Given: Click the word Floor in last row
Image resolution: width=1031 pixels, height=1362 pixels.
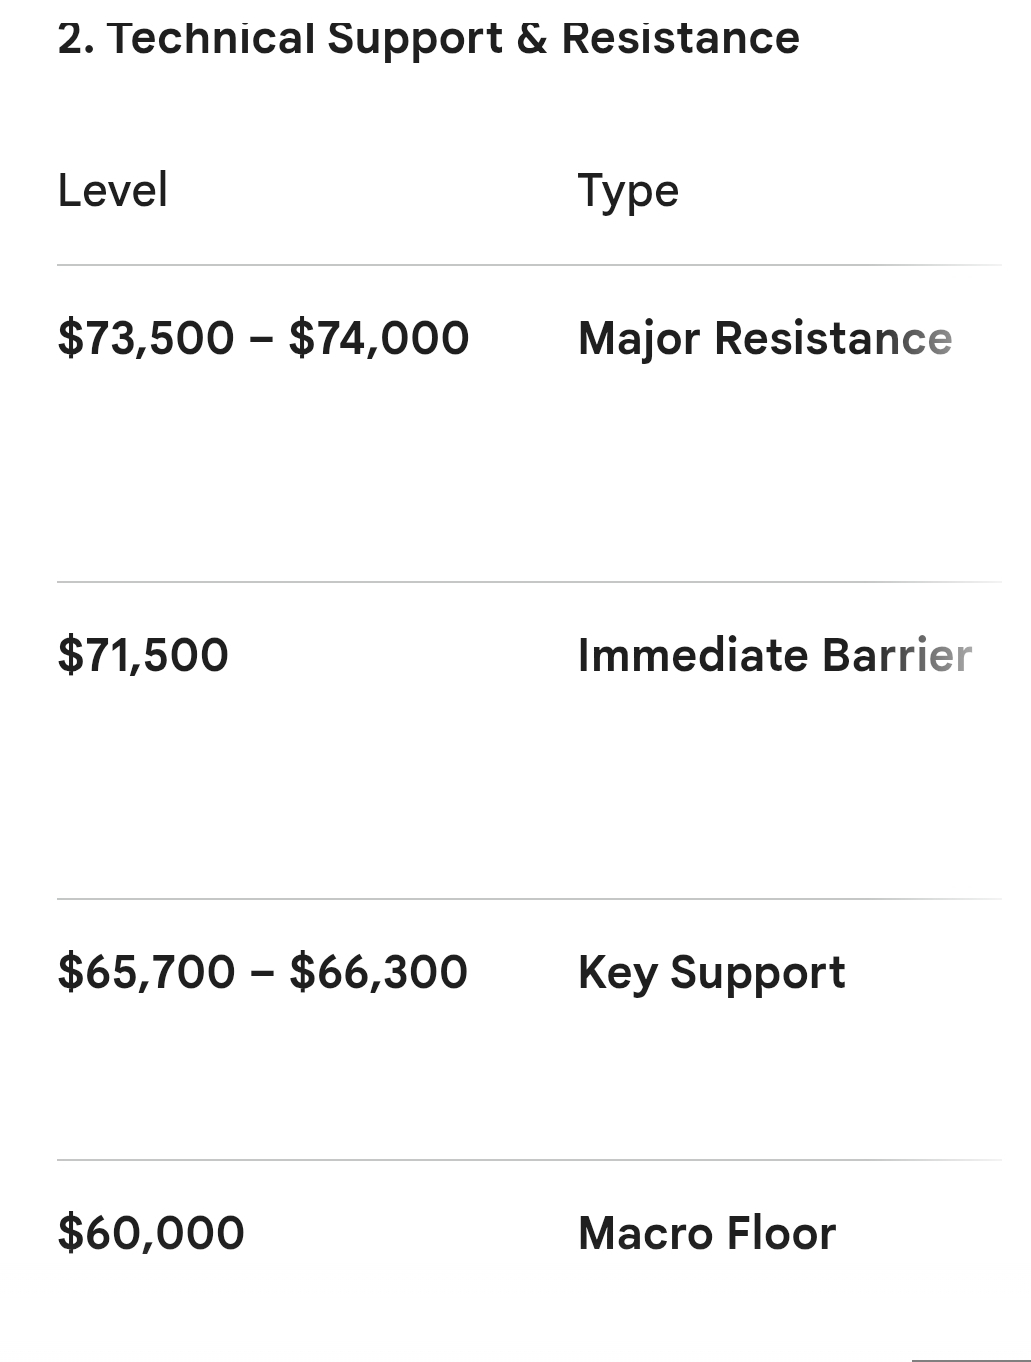Looking at the screenshot, I should pyautogui.click(x=781, y=1233).
